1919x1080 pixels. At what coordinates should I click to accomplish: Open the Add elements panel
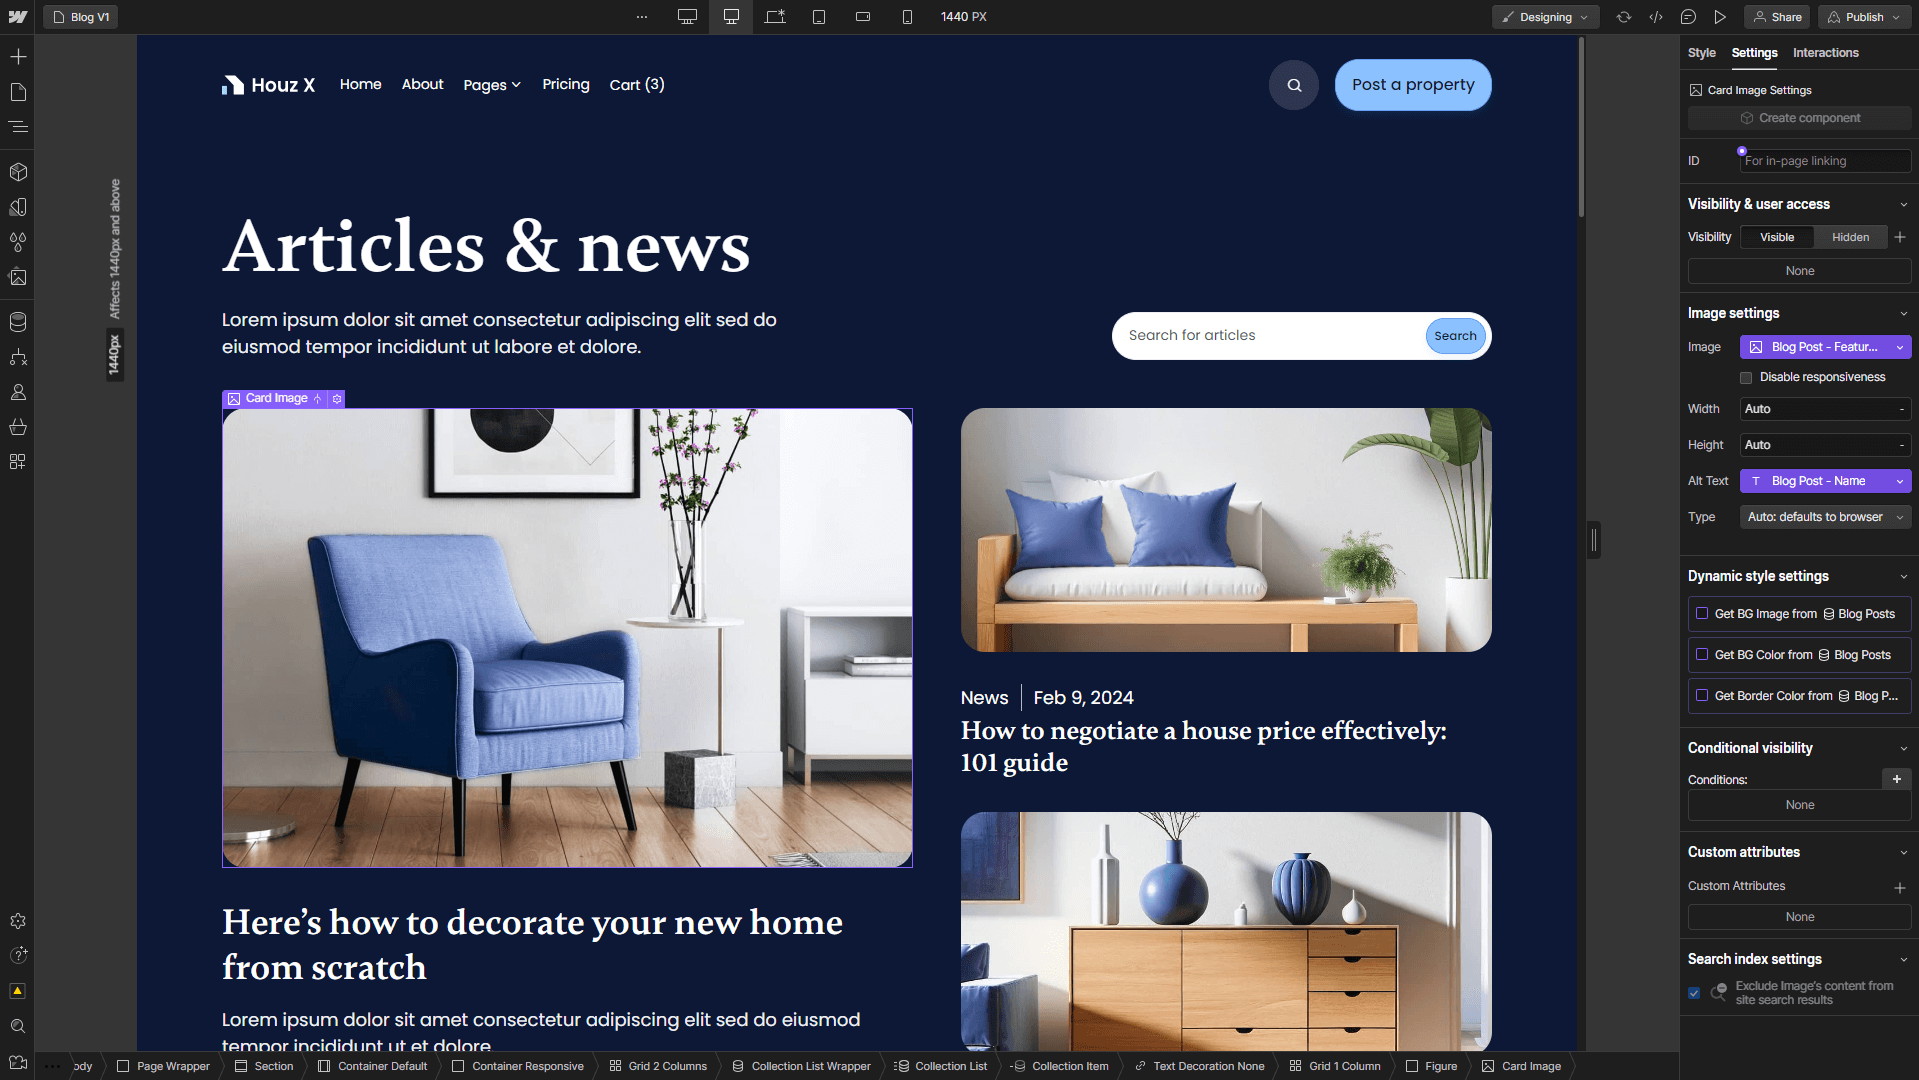[x=18, y=57]
